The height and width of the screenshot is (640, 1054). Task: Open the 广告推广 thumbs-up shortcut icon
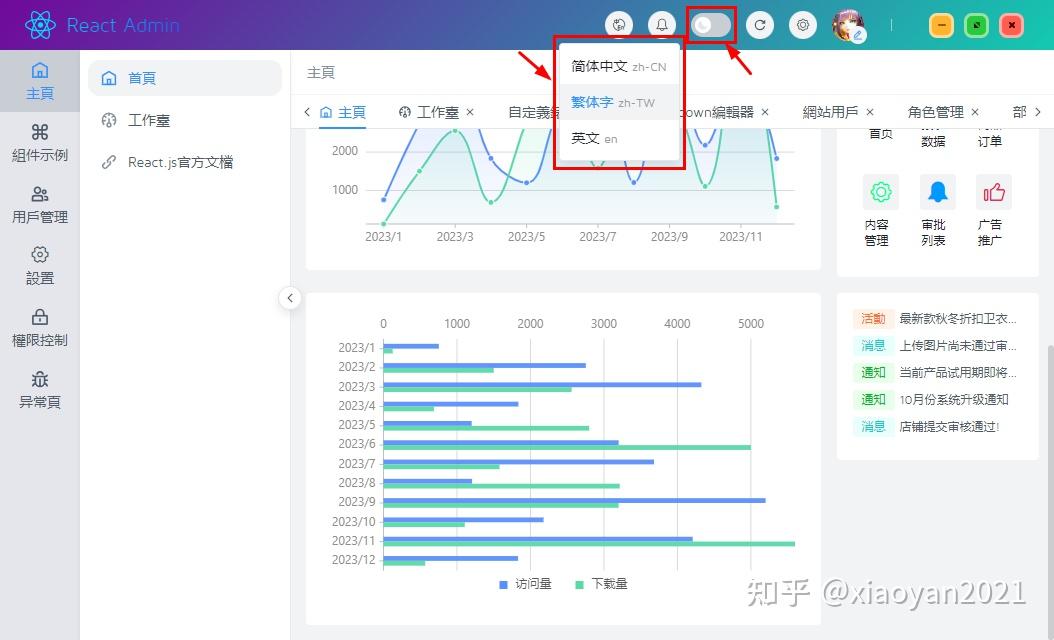point(994,192)
